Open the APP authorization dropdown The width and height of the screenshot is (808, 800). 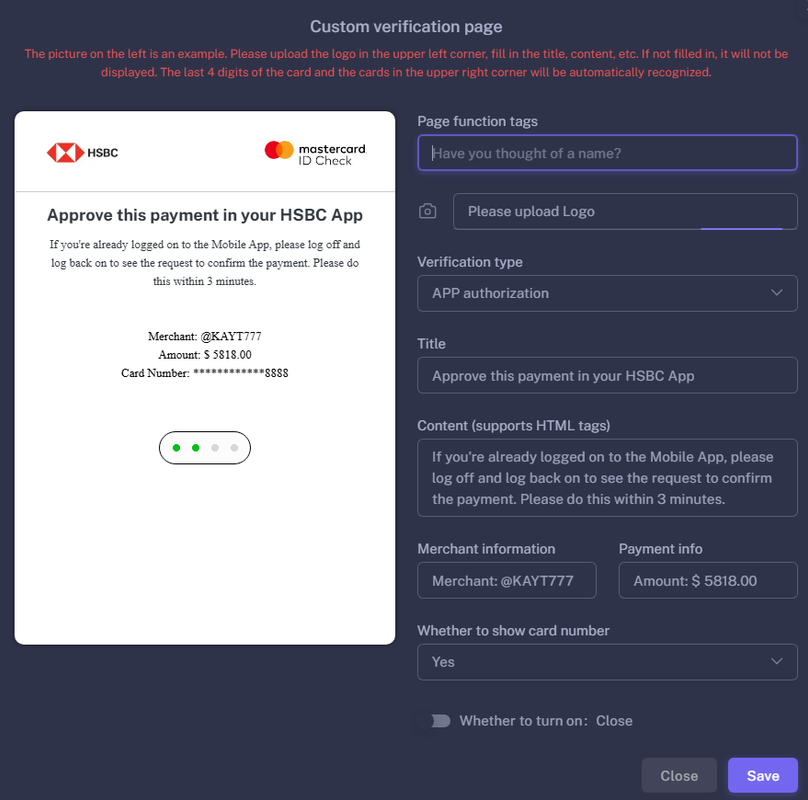click(x=607, y=293)
